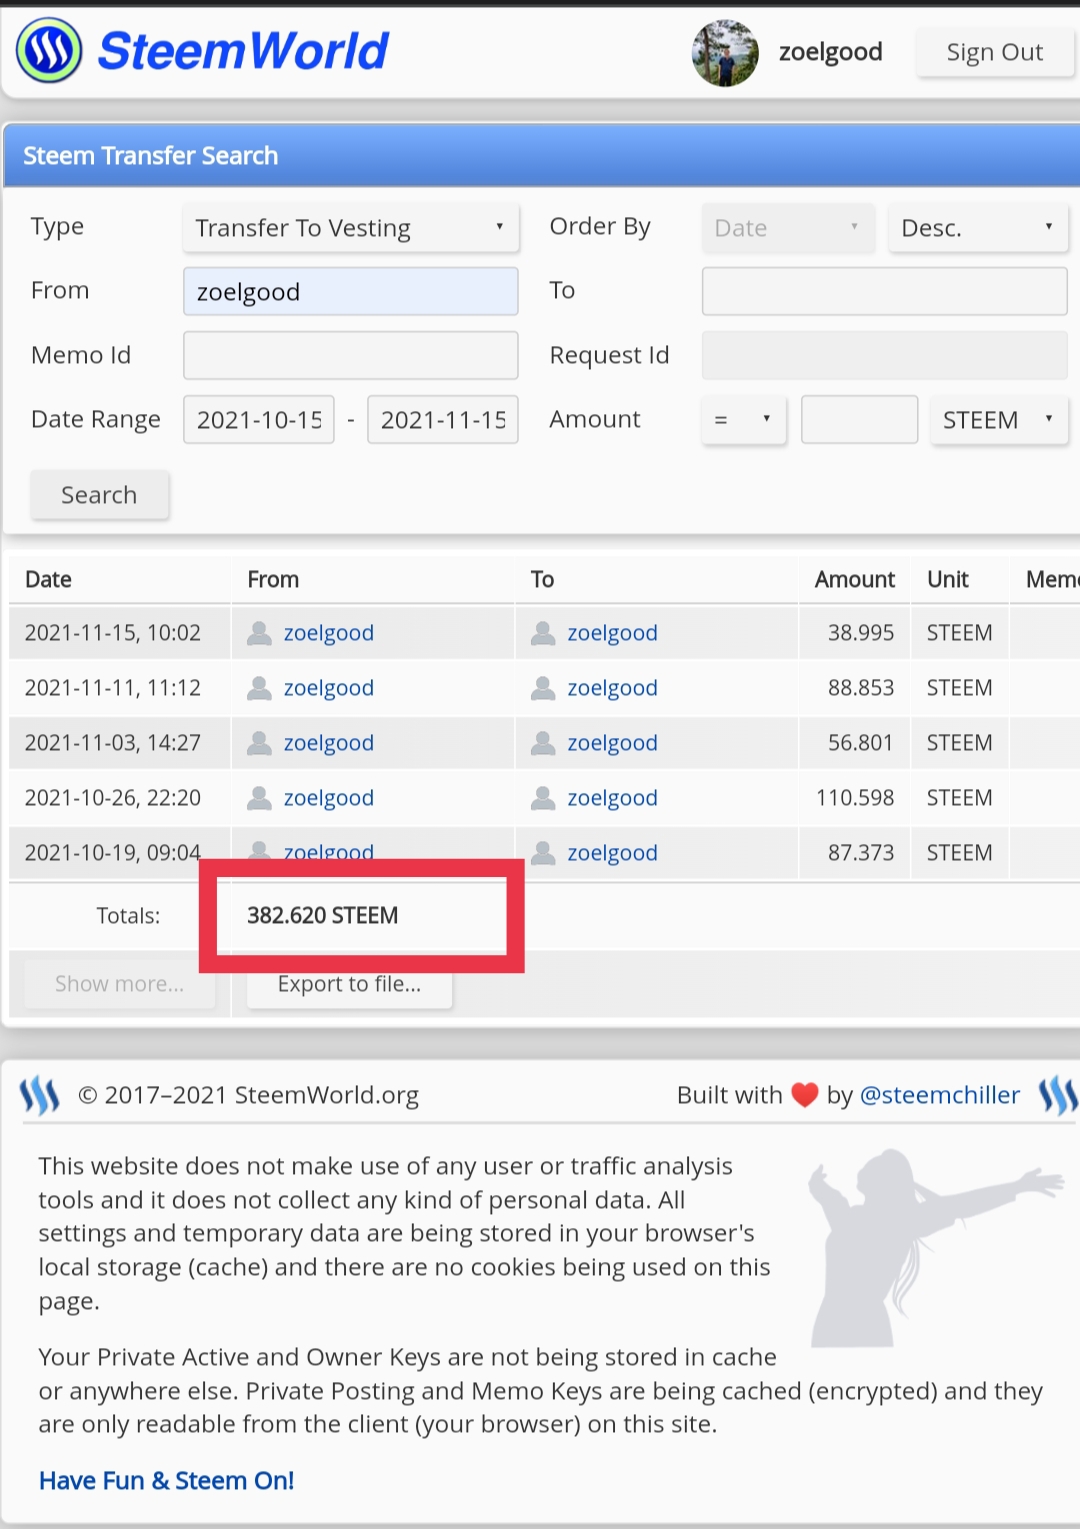The image size is (1080, 1529).
Task: Open To zoelgood link in 2021-11-15 row
Action: pos(612,633)
